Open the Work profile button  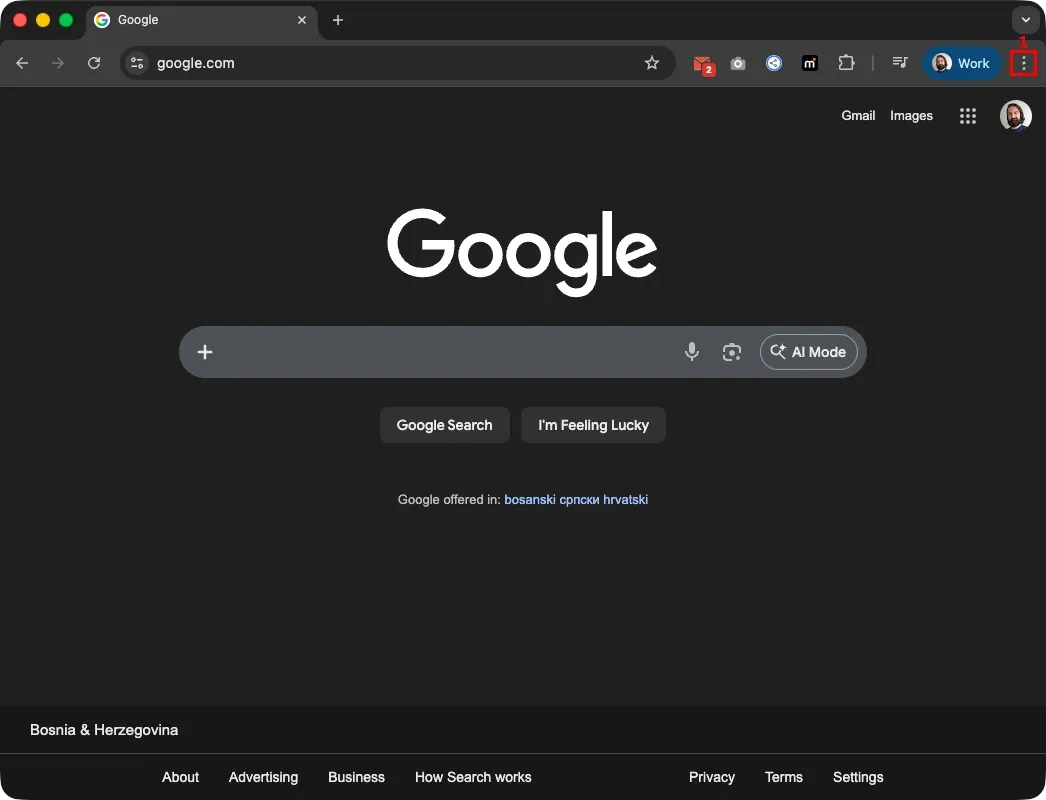961,63
